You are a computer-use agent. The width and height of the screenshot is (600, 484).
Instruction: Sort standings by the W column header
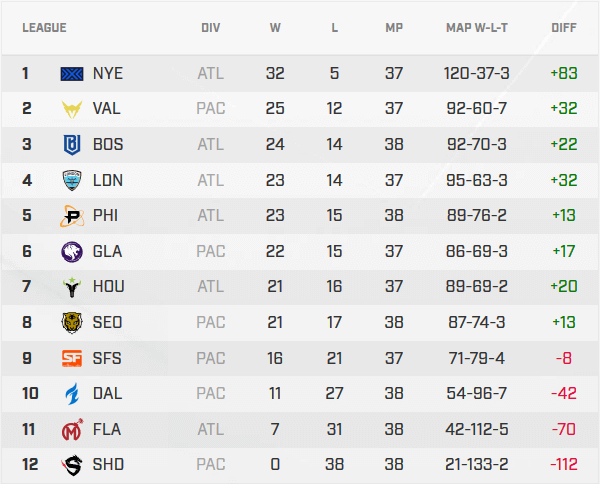[x=275, y=27]
